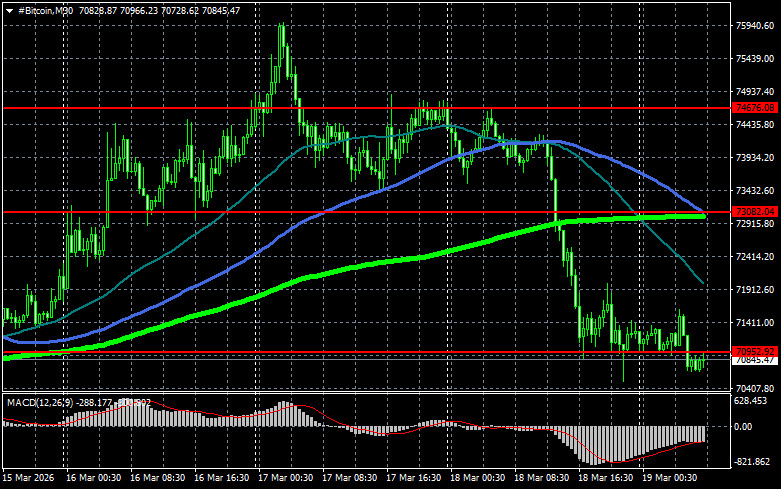Viewport: 781px width, 489px height.
Task: Click the 72414.20 price axis label
Action: (x=755, y=256)
